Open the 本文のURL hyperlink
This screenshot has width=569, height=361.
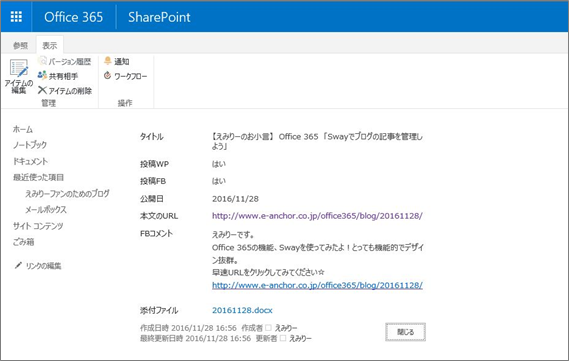point(317,216)
